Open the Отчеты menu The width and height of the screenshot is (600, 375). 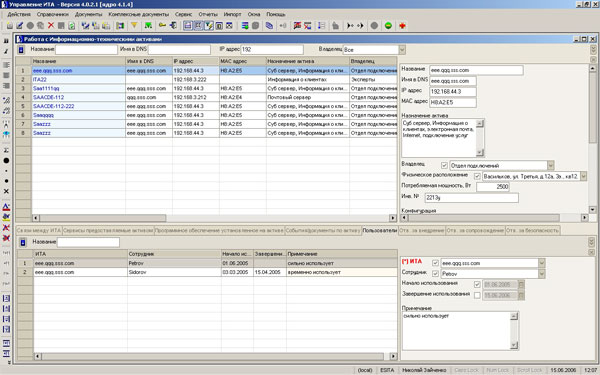[x=208, y=14]
